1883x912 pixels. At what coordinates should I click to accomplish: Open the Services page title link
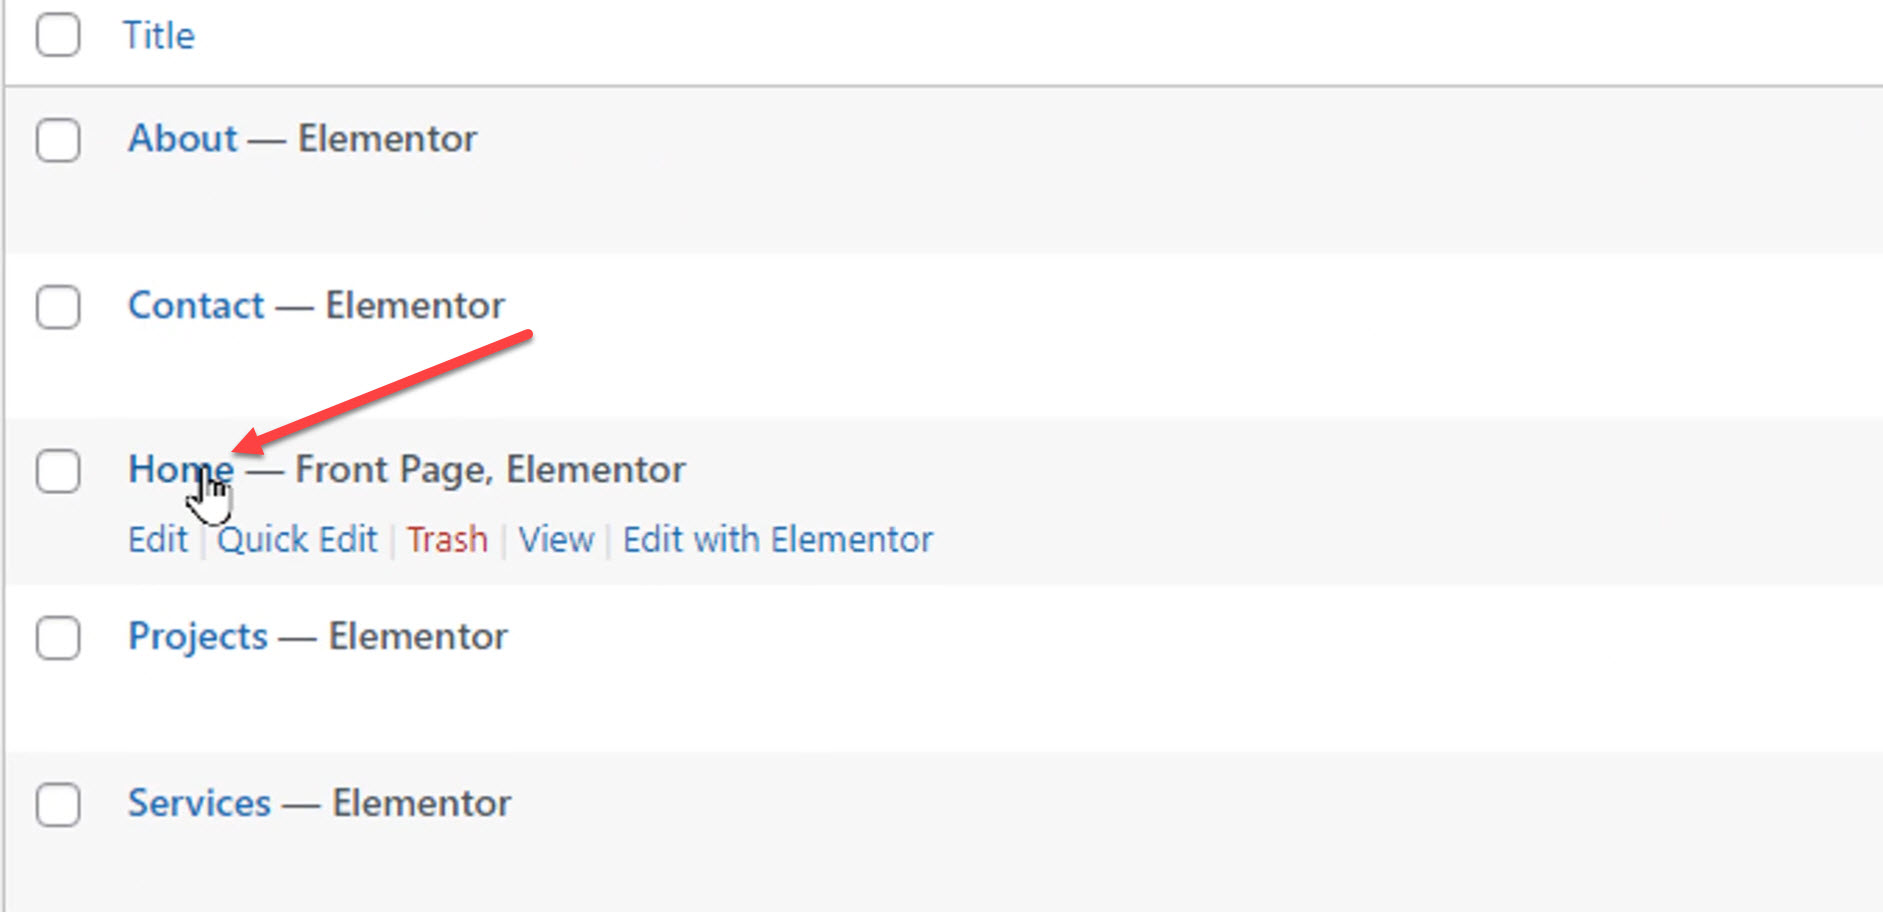199,803
